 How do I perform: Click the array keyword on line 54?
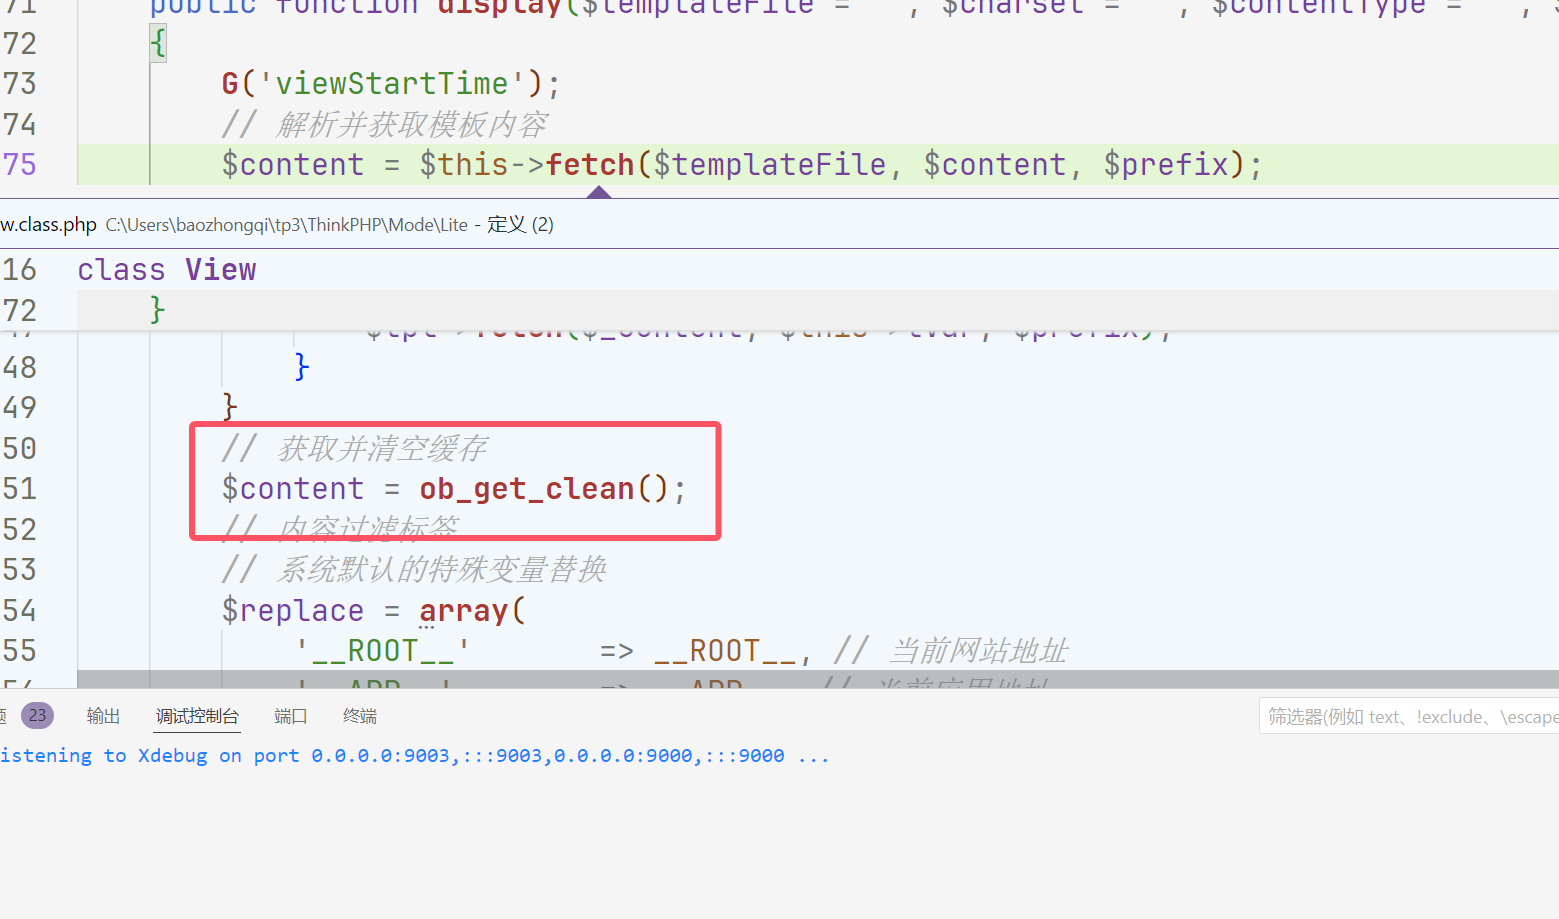tap(464, 611)
